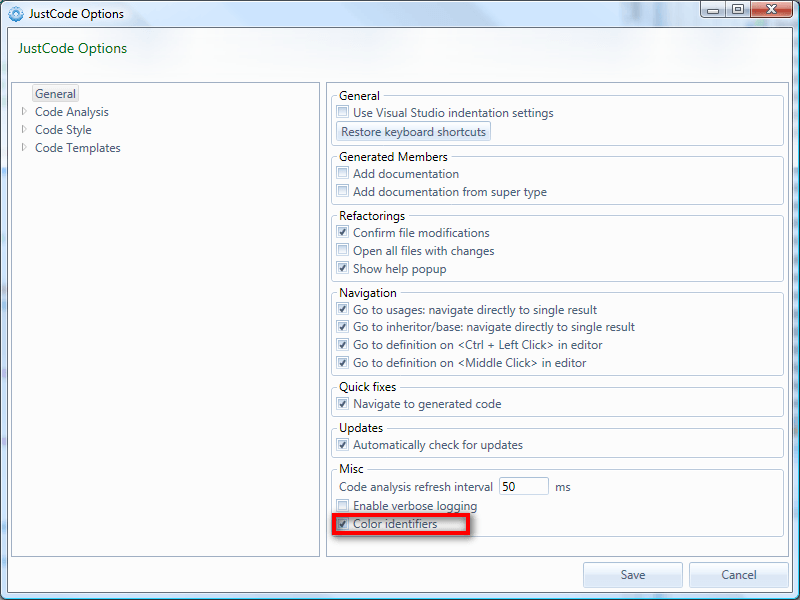Toggle Go to usages single result checkbox

[342, 309]
